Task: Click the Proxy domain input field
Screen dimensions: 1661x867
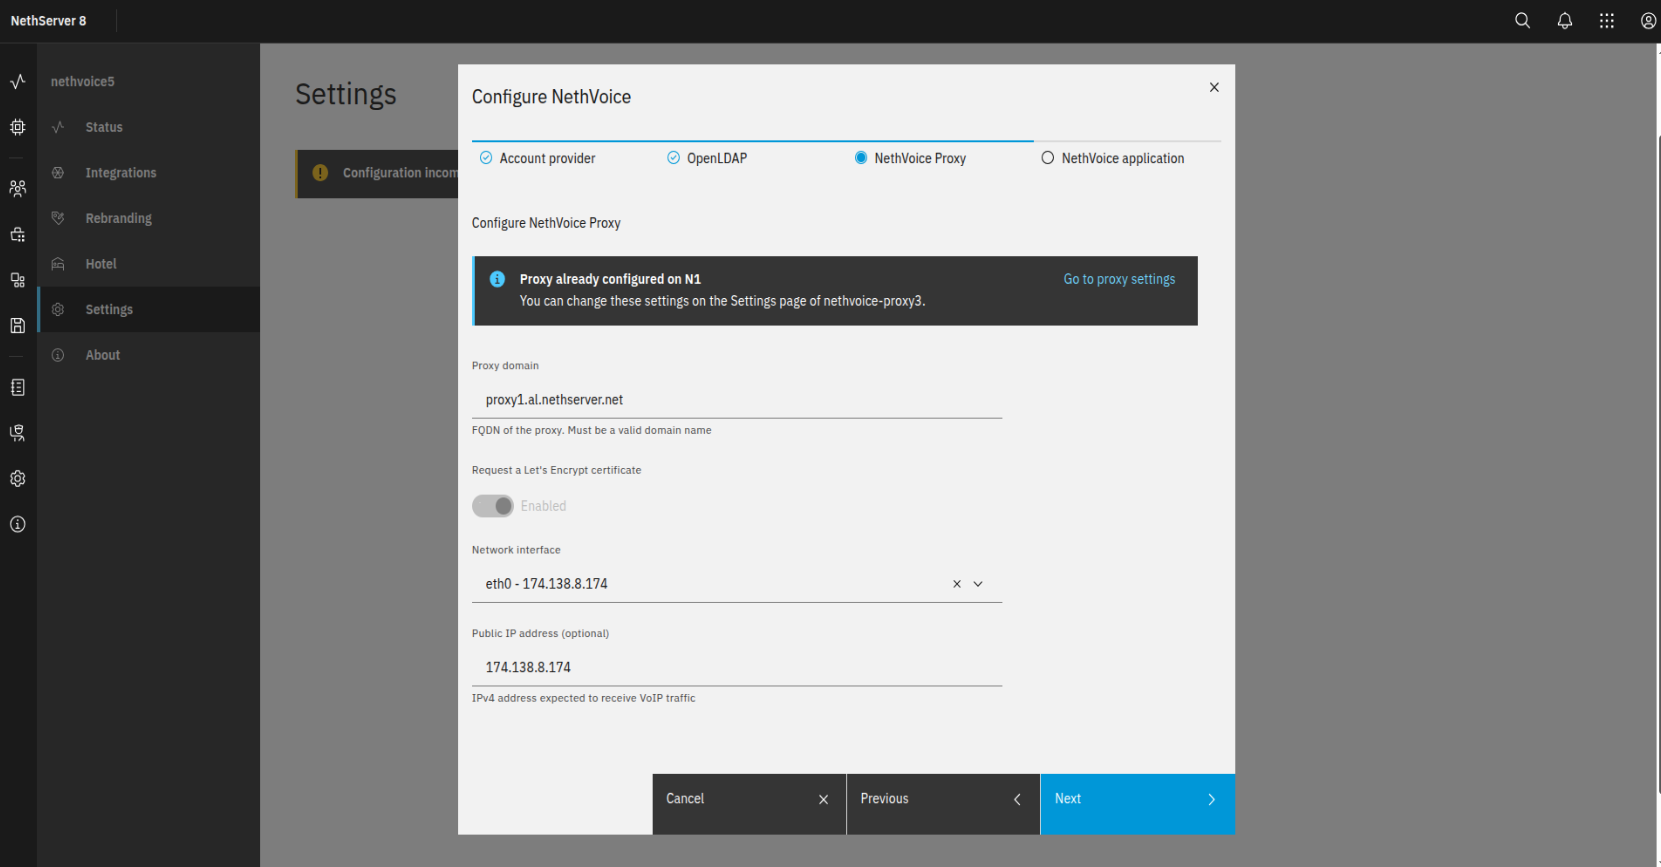Action: 736,400
